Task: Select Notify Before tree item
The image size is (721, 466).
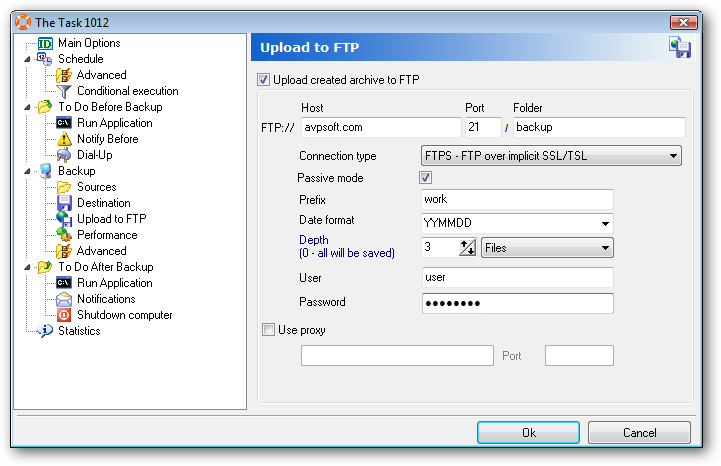Action: (x=108, y=139)
